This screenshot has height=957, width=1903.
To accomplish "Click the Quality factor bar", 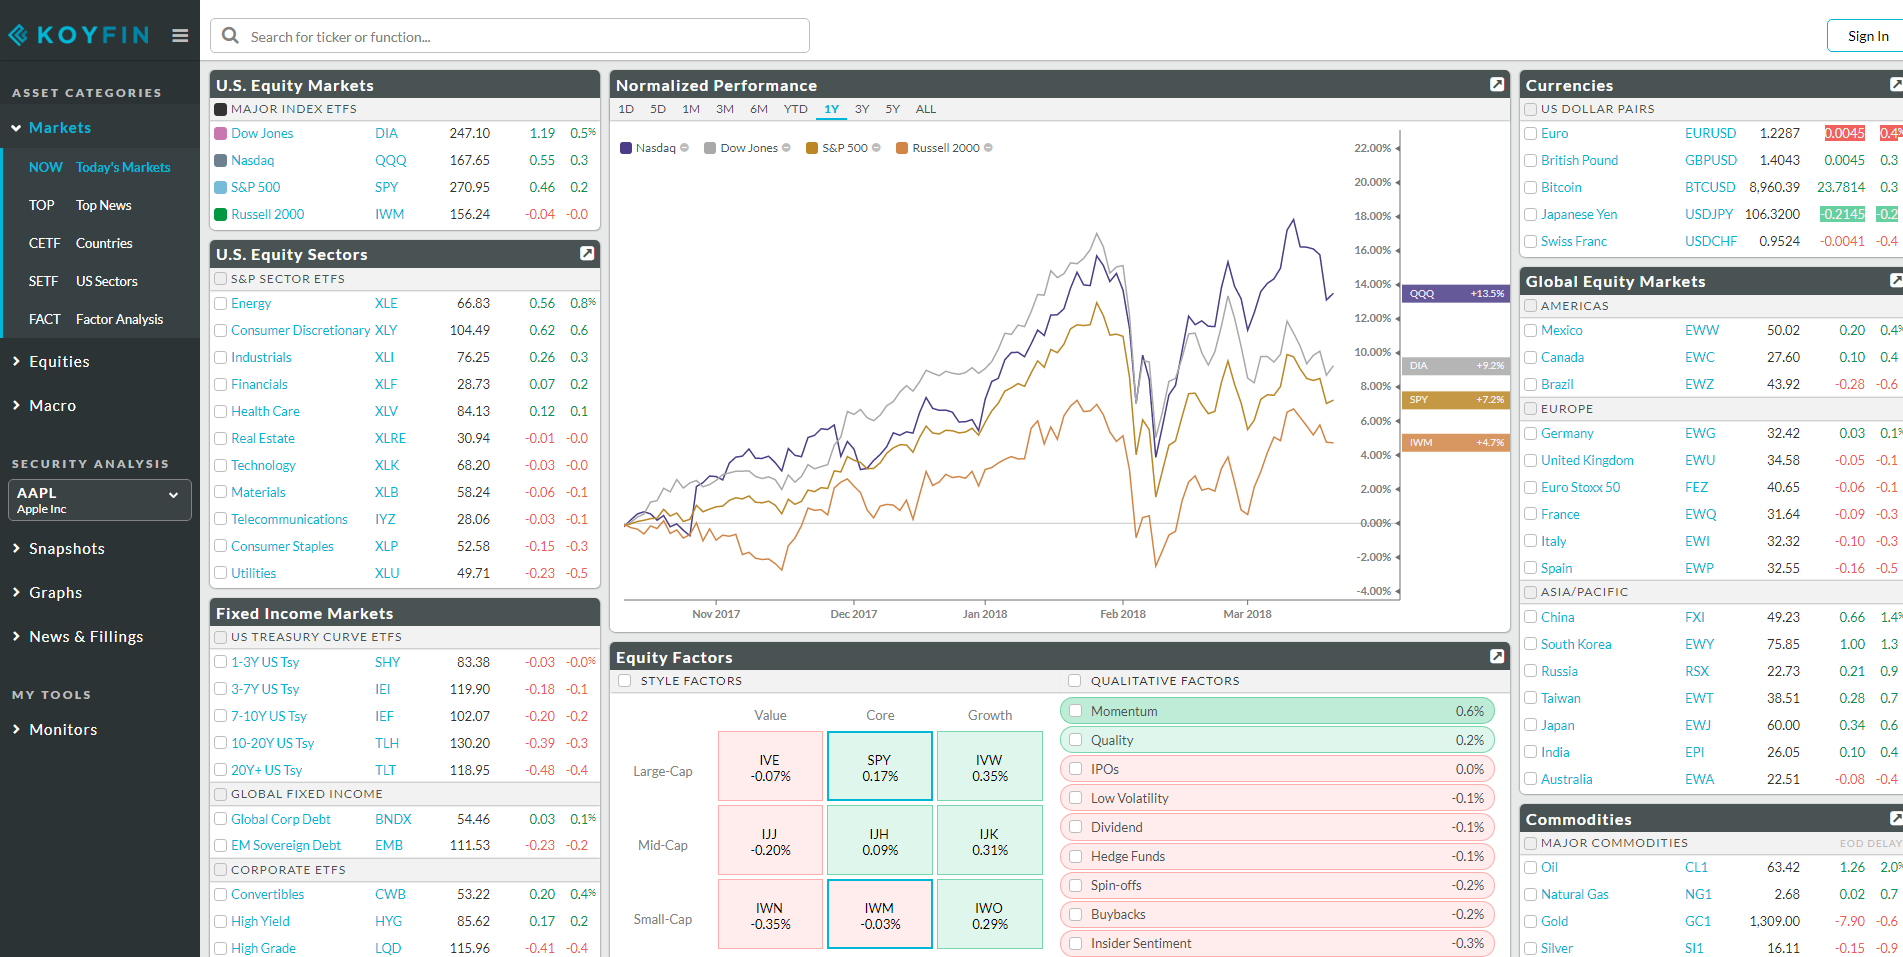I will coord(1278,740).
